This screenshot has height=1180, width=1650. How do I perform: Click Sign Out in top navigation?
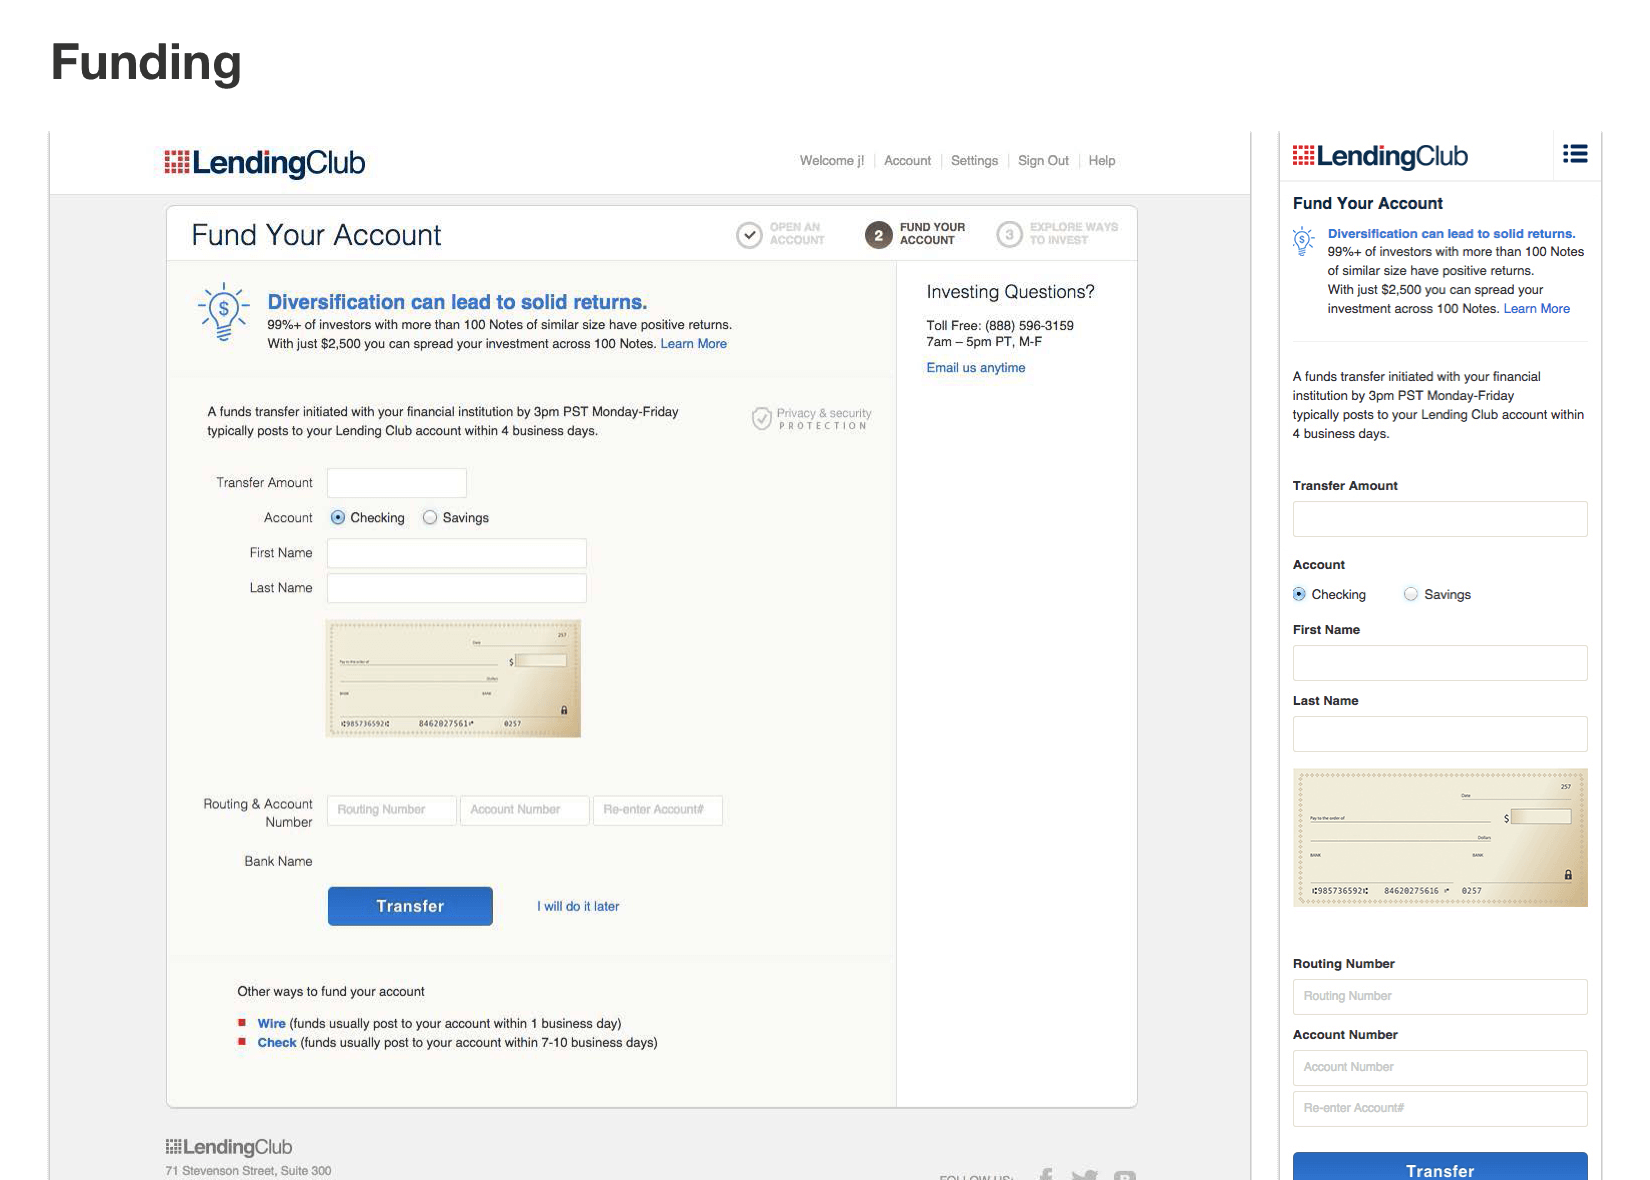pos(1043,161)
